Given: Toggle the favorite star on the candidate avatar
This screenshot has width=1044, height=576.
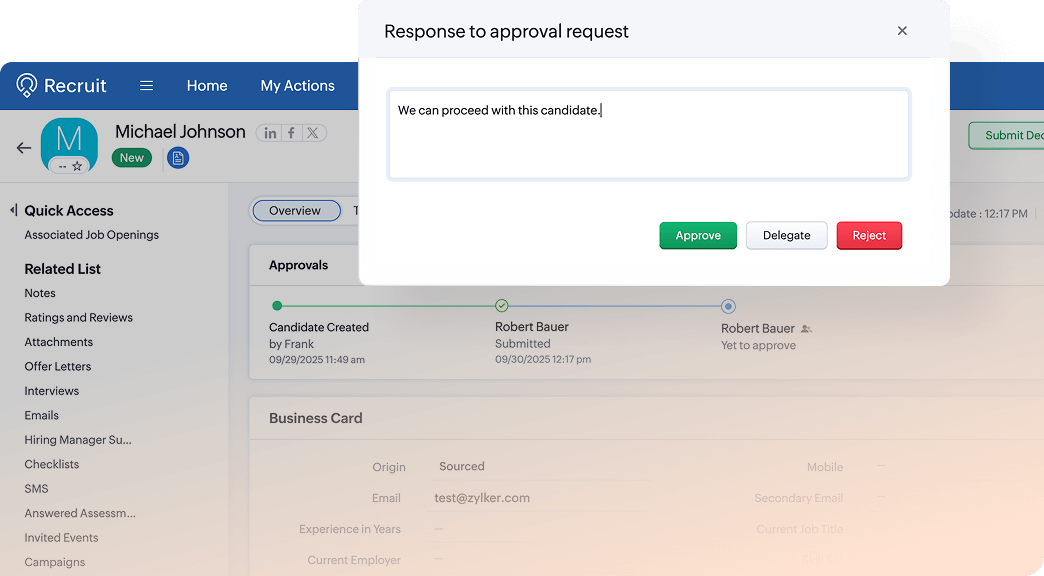Looking at the screenshot, I should tap(77, 166).
